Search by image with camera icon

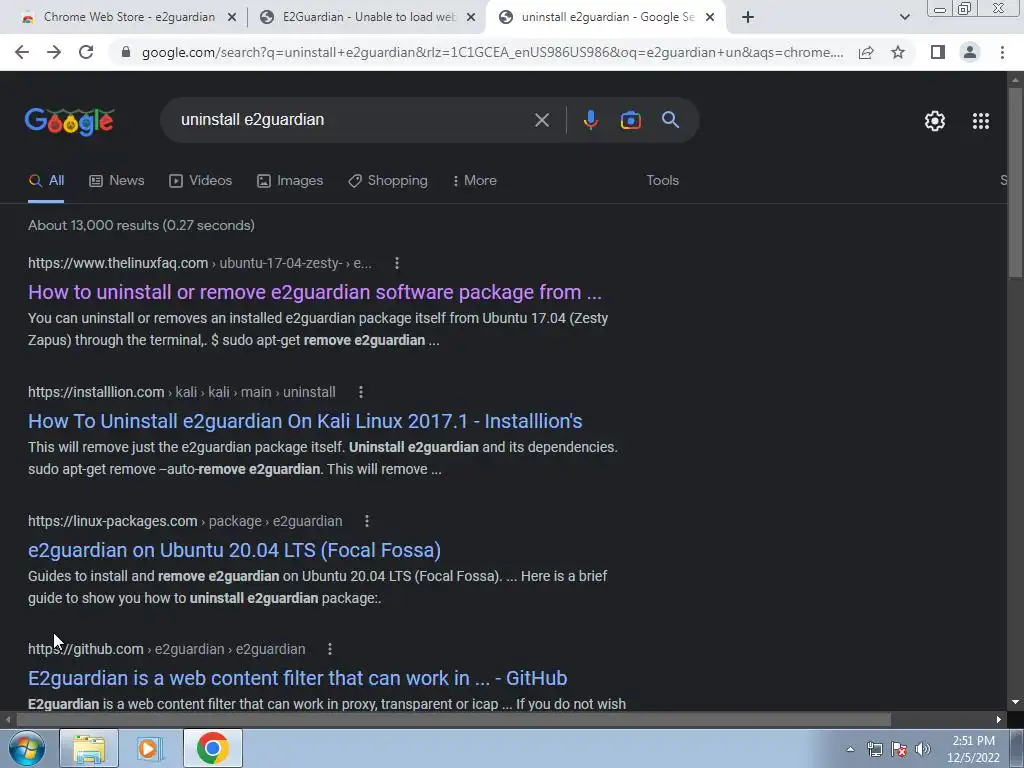pyautogui.click(x=630, y=120)
